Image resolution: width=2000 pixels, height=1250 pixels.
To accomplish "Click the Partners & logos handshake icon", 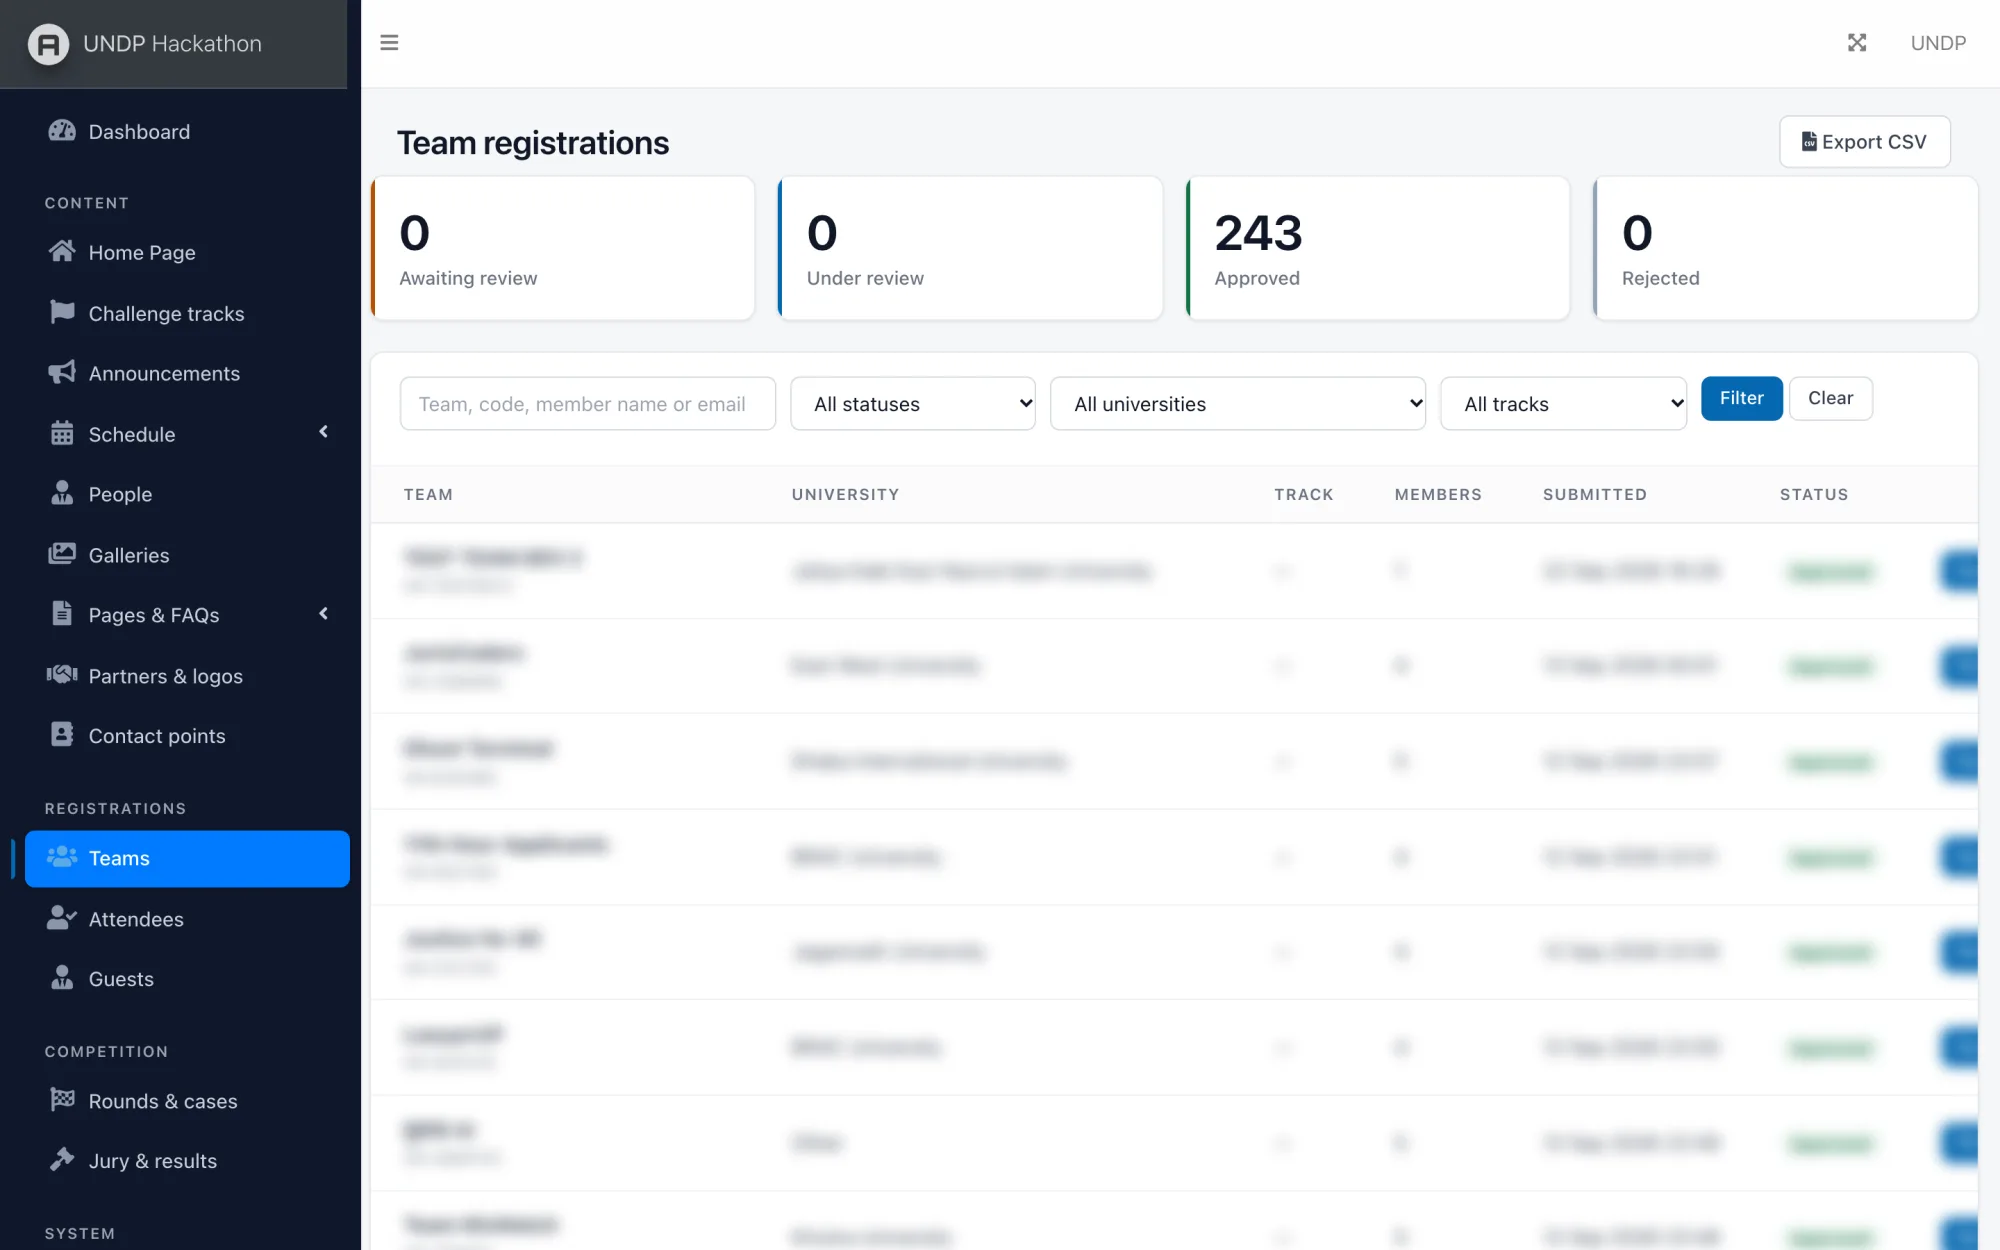I will pyautogui.click(x=62, y=675).
